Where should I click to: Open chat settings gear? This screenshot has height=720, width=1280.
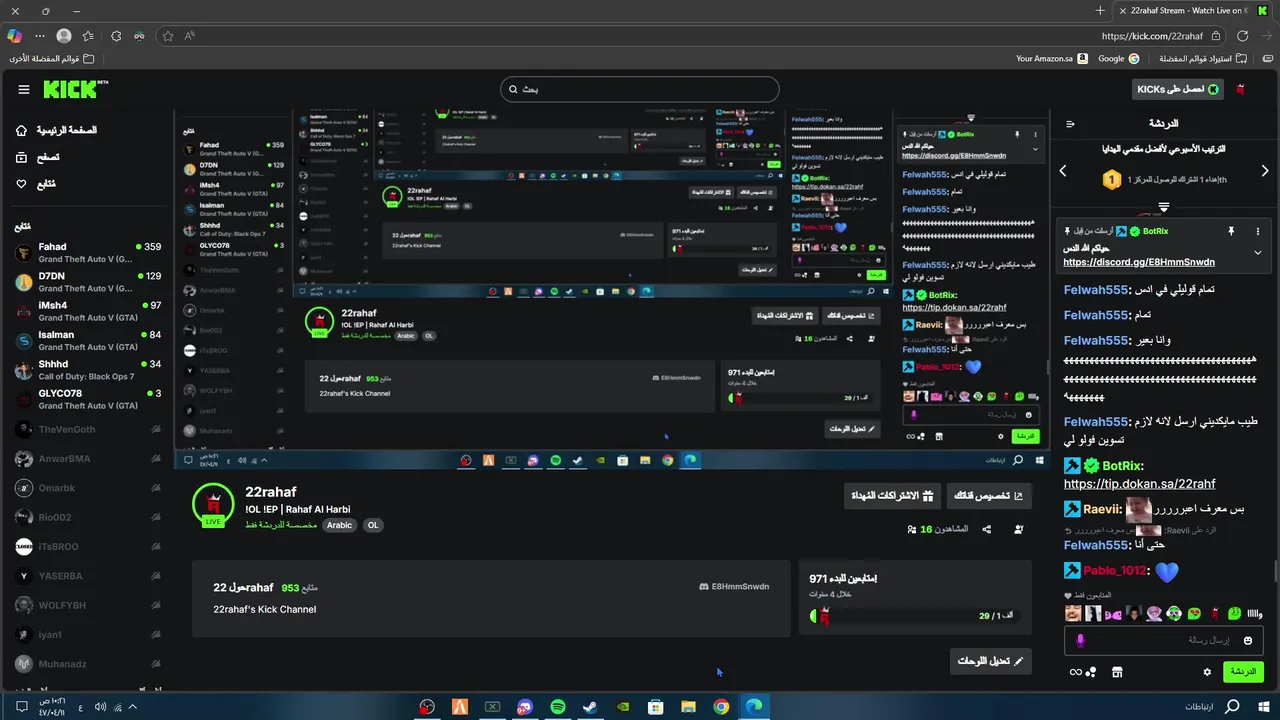[1207, 672]
